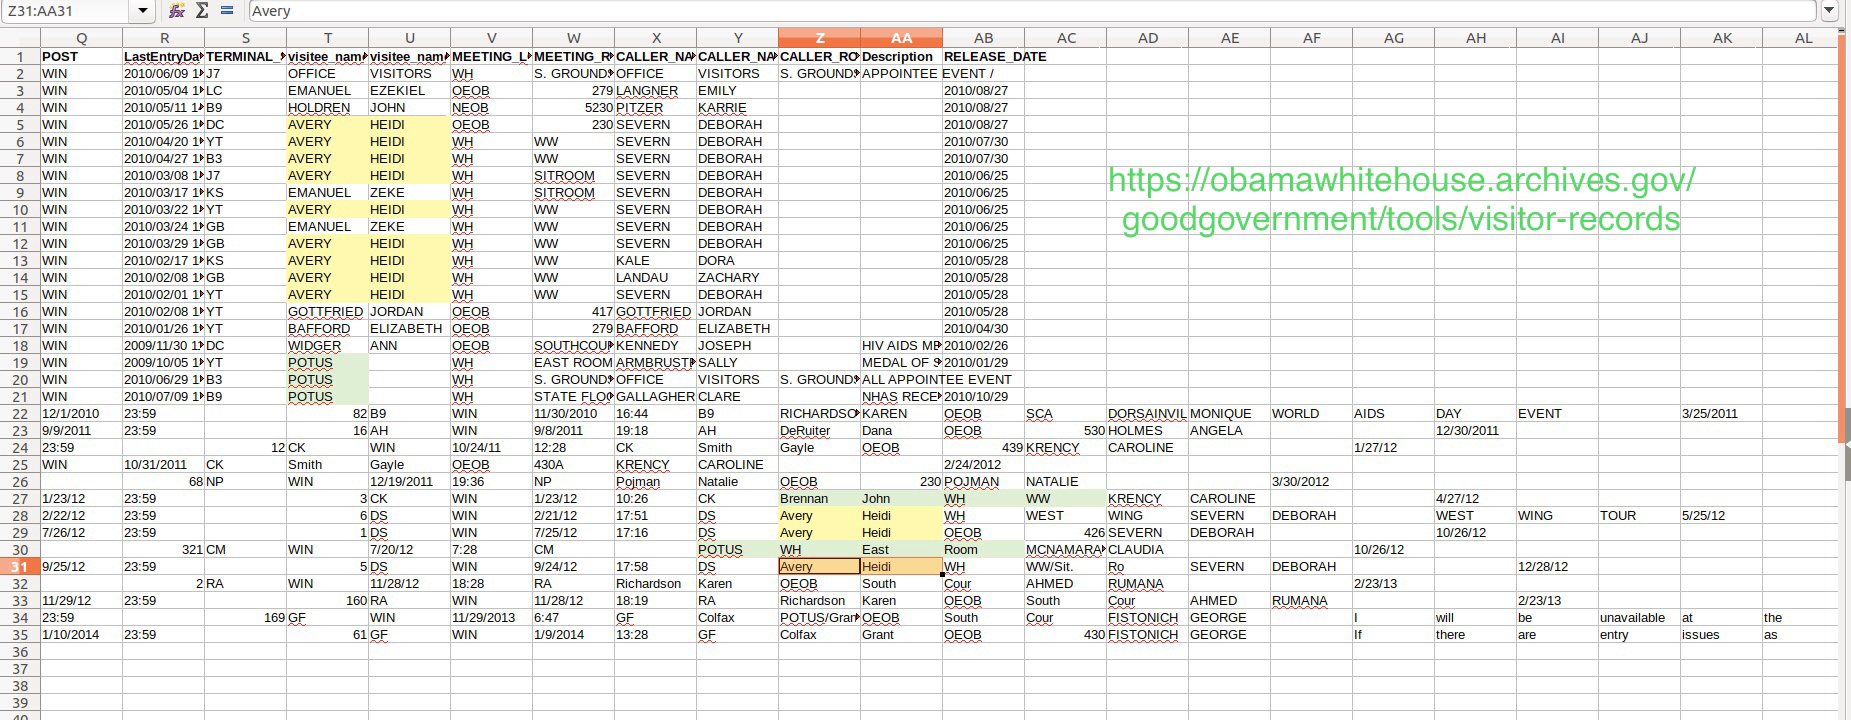Click the DeRuiter cell
Image resolution: width=1851 pixels, height=720 pixels.
pyautogui.click(x=819, y=430)
